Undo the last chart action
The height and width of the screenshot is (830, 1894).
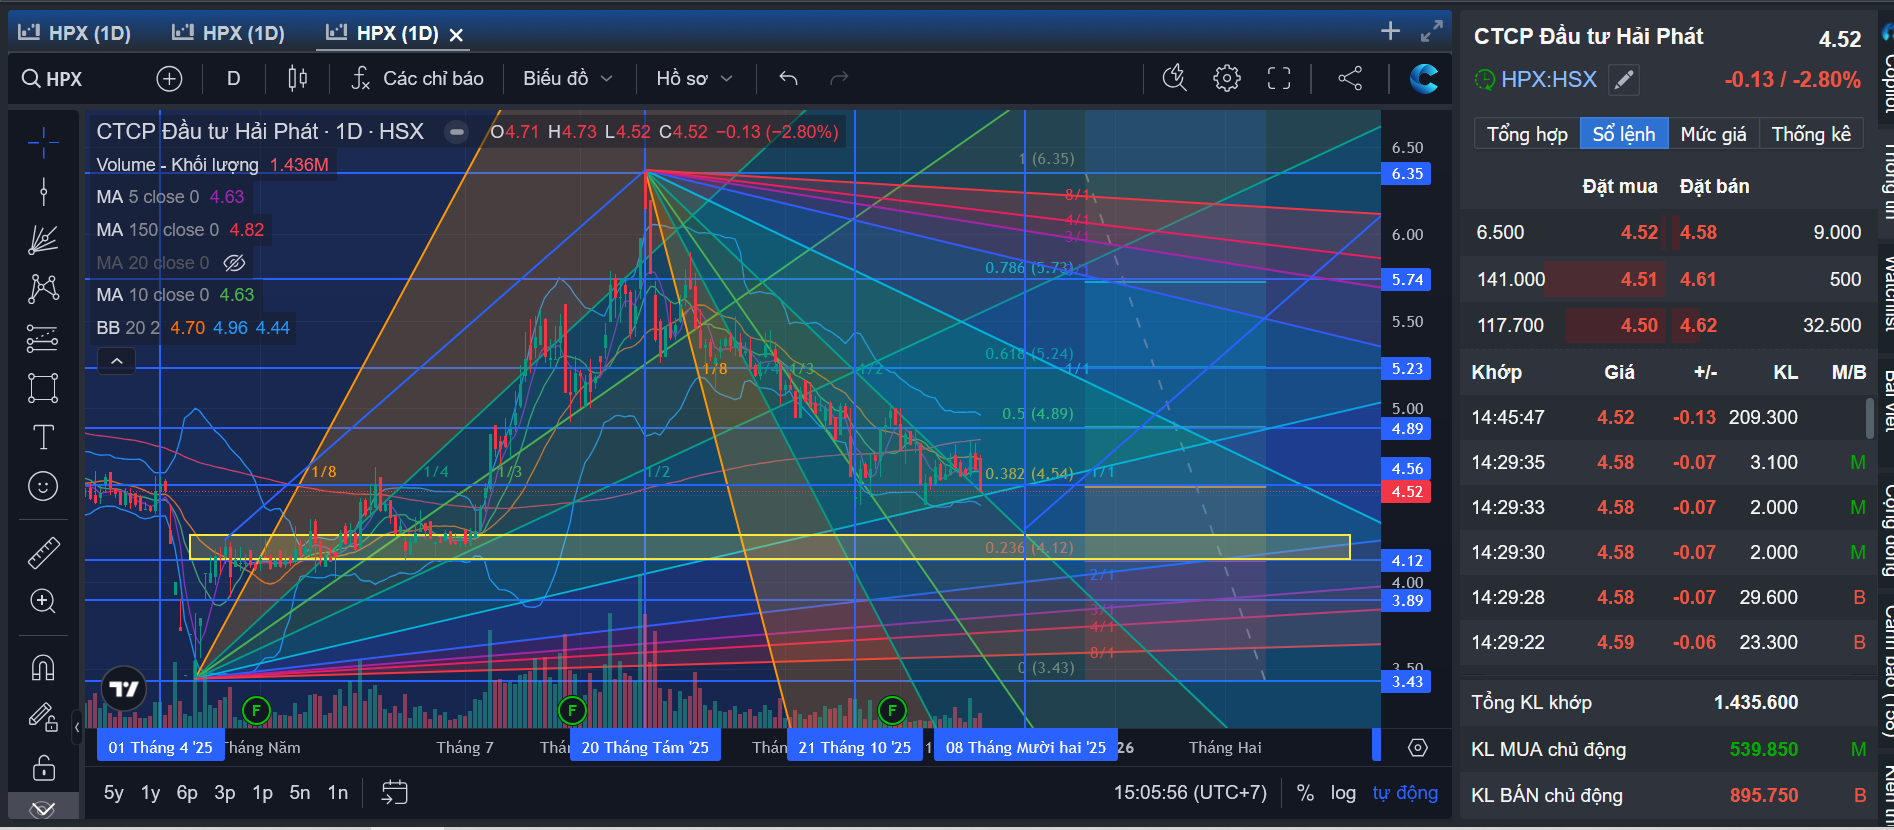[788, 78]
